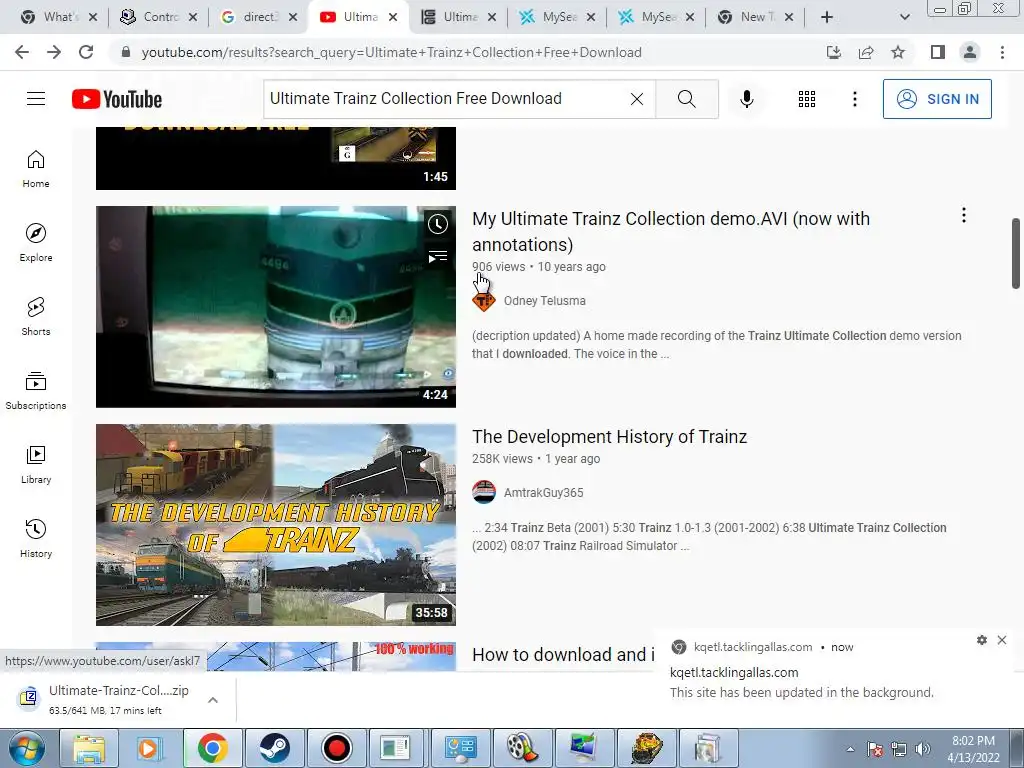The width and height of the screenshot is (1024, 768).
Task: Open the 1:45 video thumbnail at top
Action: pos(276,159)
